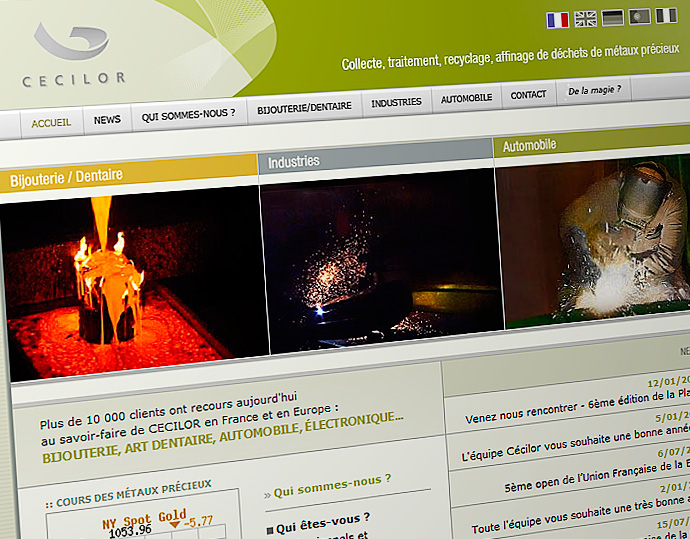The height and width of the screenshot is (539, 690).
Task: Open news 5ème open de l'Union Française
Action: click(597, 477)
